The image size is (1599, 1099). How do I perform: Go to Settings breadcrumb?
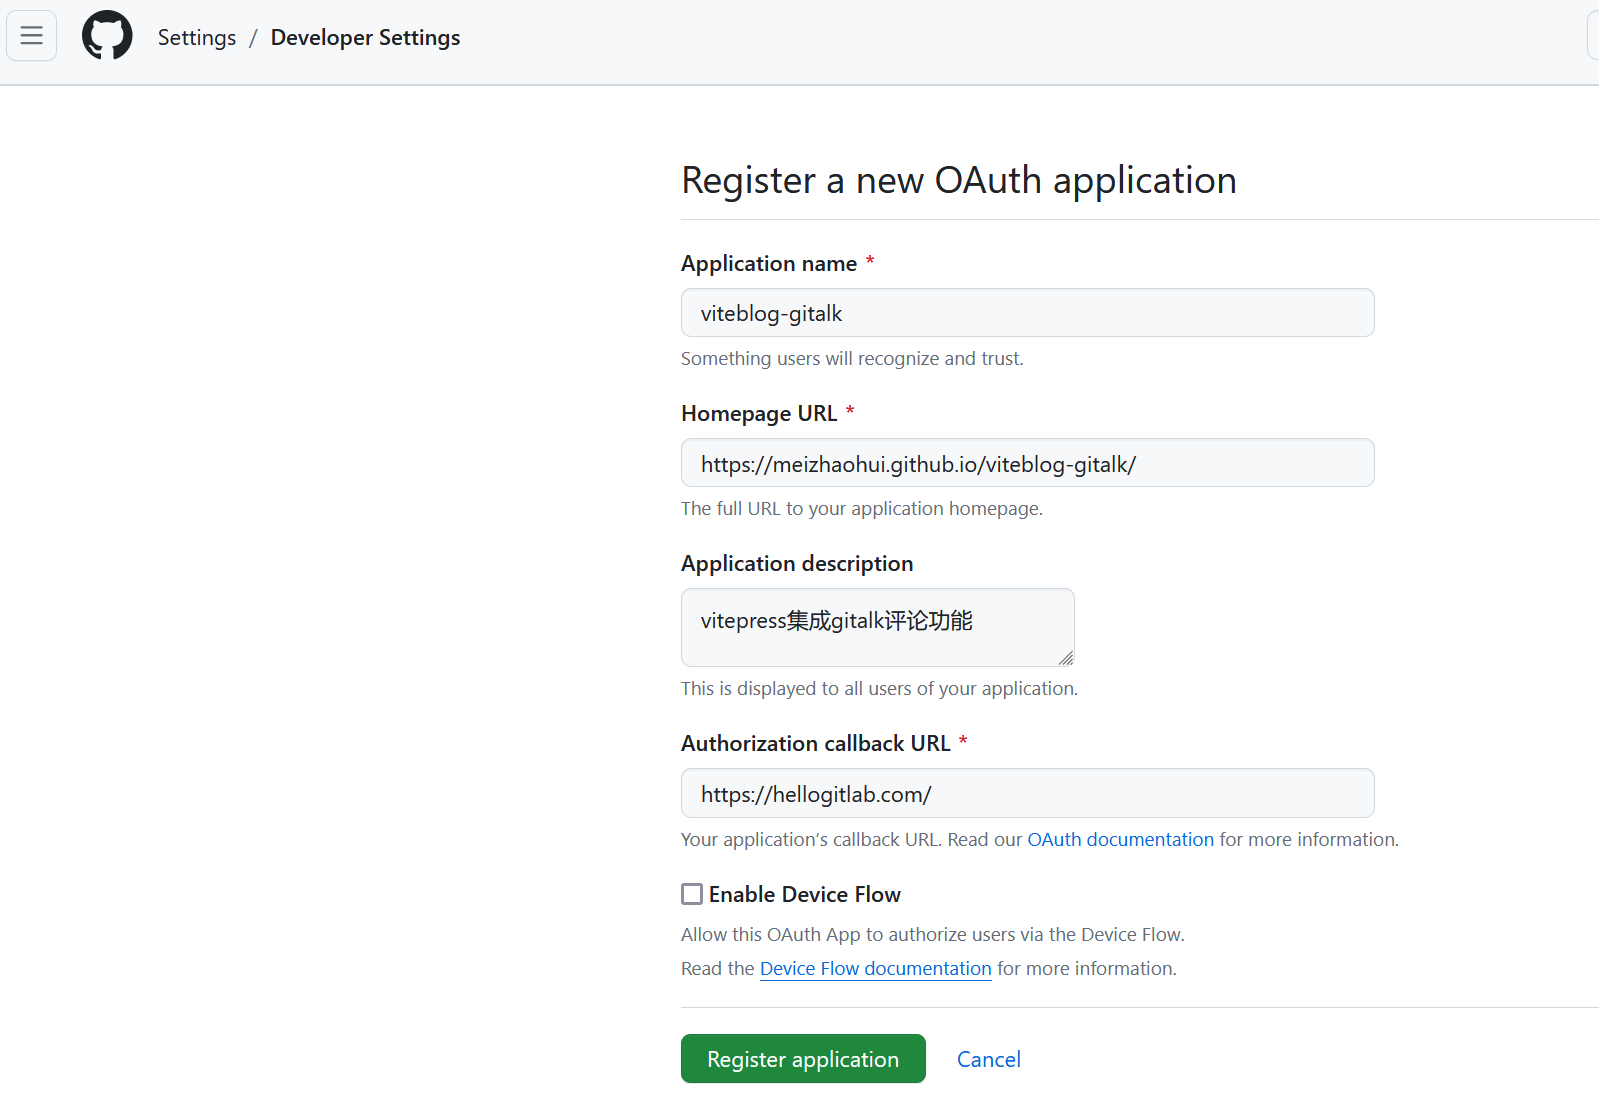tap(197, 38)
